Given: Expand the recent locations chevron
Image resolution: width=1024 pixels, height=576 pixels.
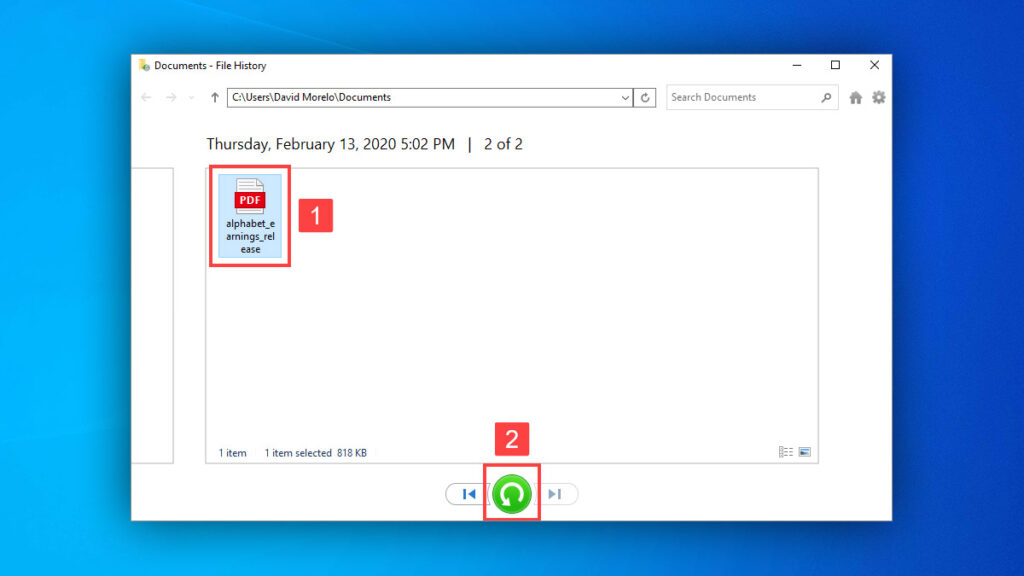Looking at the screenshot, I should tap(191, 98).
